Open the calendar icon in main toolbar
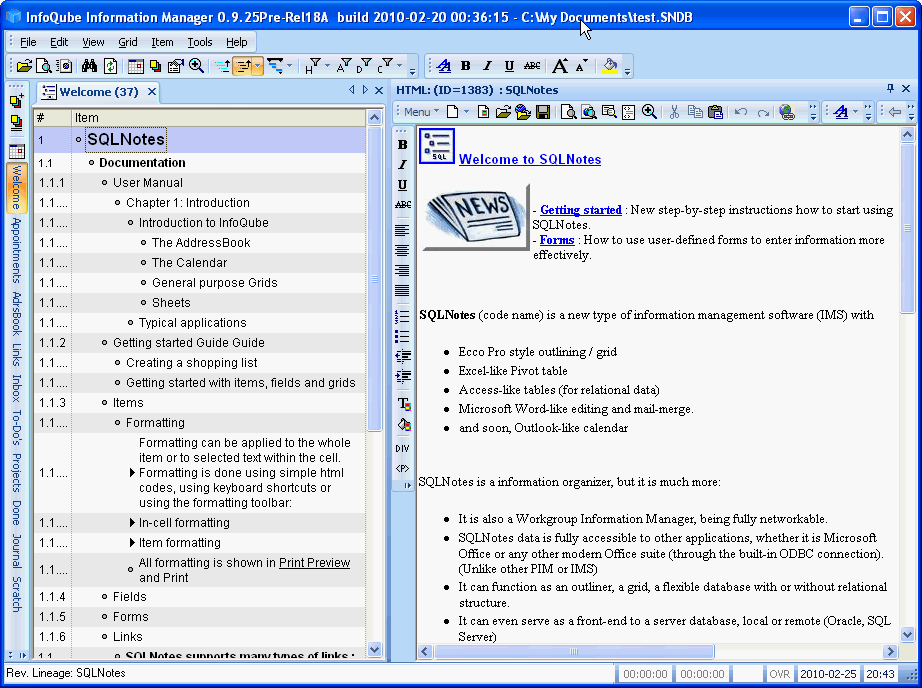Image resolution: width=922 pixels, height=688 pixels. (135, 66)
